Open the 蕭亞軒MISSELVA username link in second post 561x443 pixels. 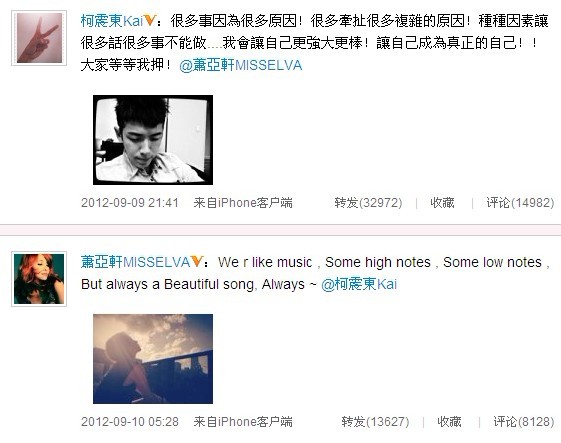click(x=135, y=262)
